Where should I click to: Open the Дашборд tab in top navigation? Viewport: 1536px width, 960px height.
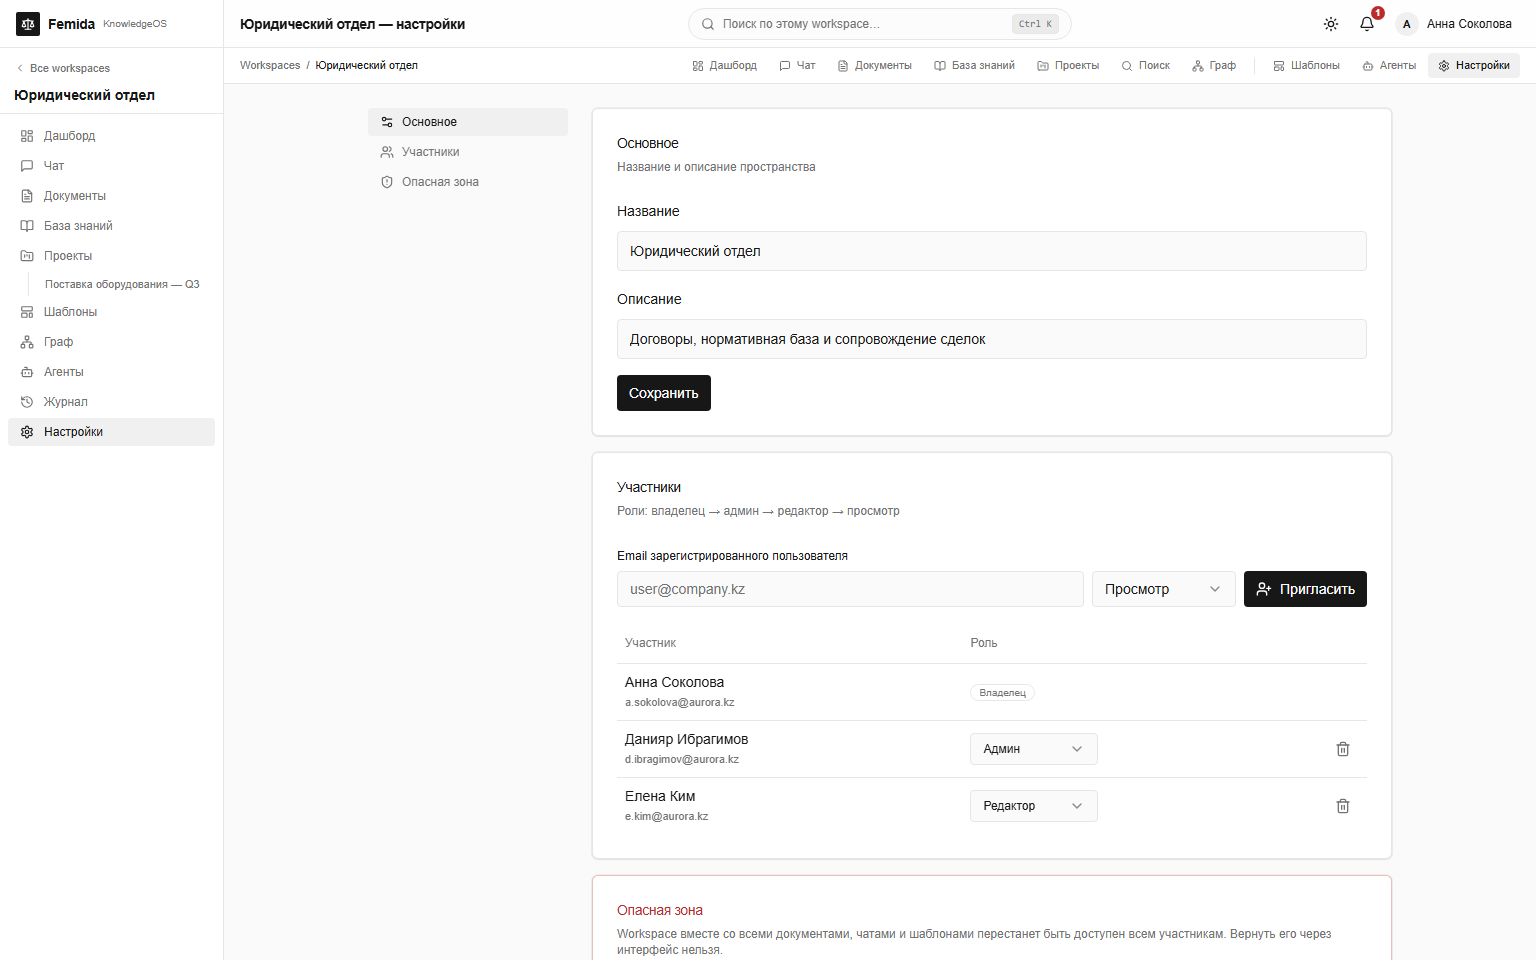pyautogui.click(x=725, y=66)
